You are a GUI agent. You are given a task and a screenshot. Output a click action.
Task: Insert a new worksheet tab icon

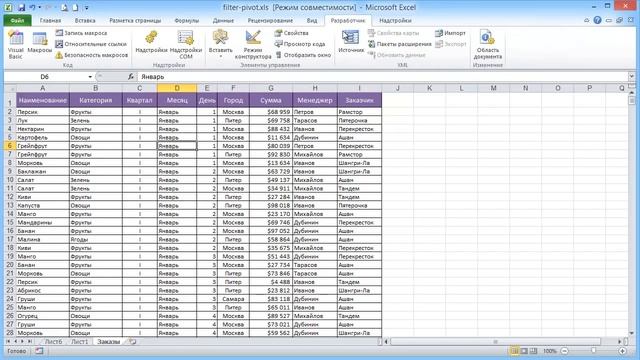coord(133,342)
